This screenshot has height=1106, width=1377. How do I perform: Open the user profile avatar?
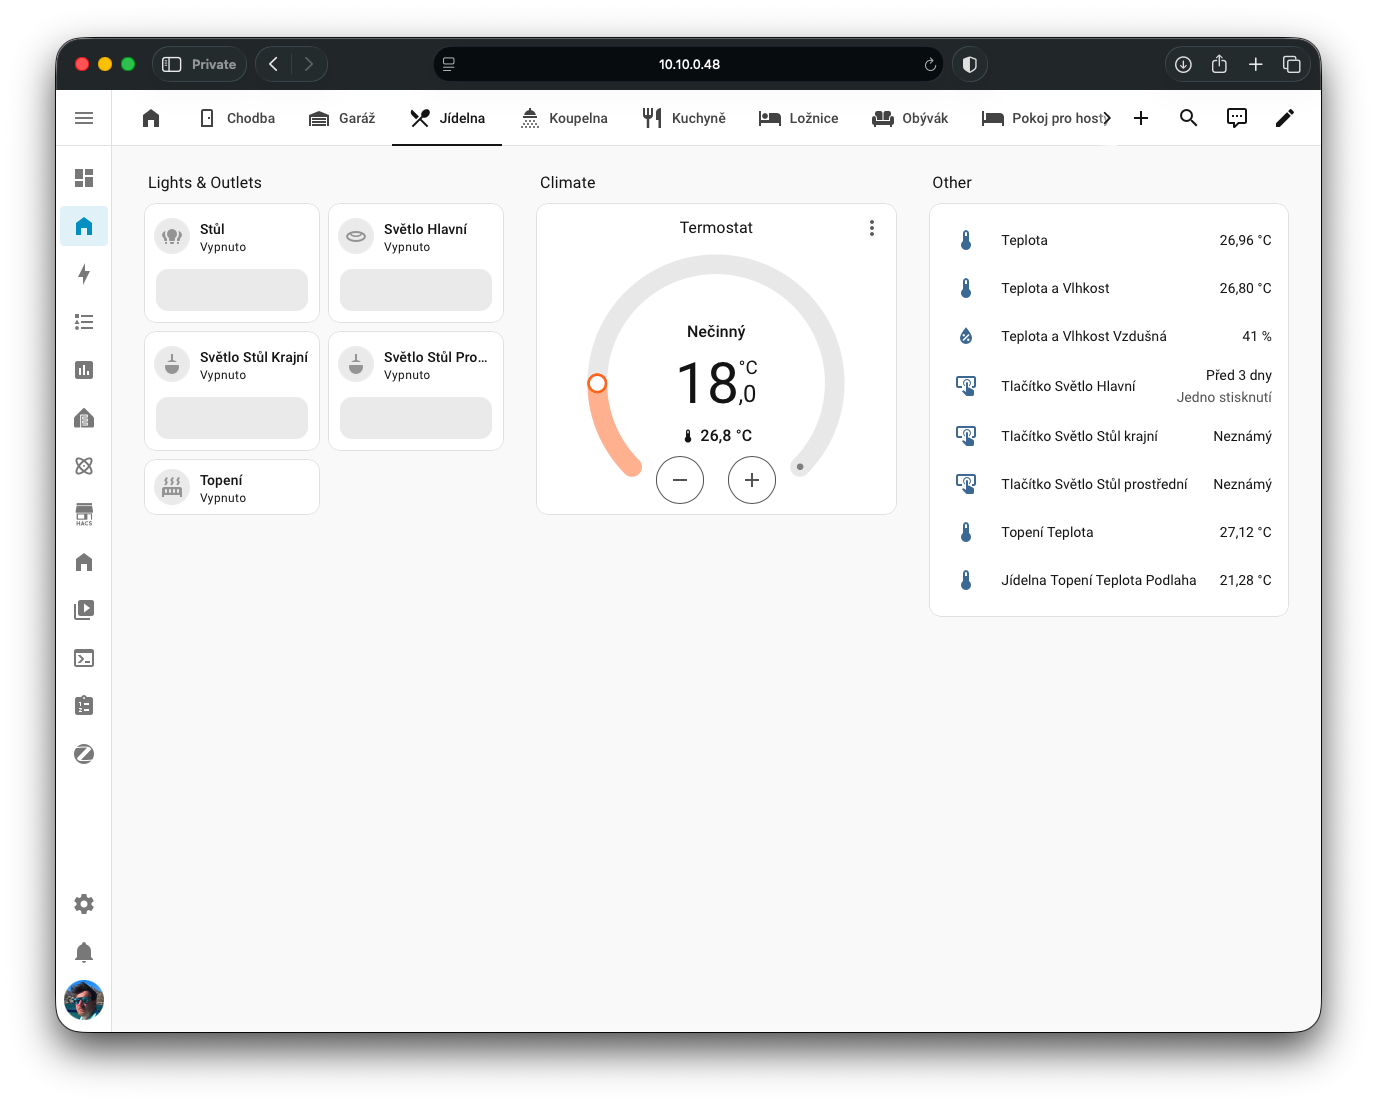pyautogui.click(x=84, y=1000)
